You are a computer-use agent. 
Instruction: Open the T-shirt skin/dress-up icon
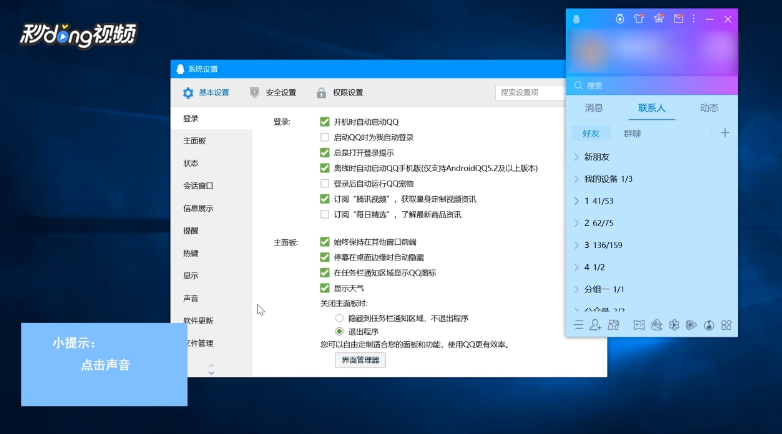639,19
